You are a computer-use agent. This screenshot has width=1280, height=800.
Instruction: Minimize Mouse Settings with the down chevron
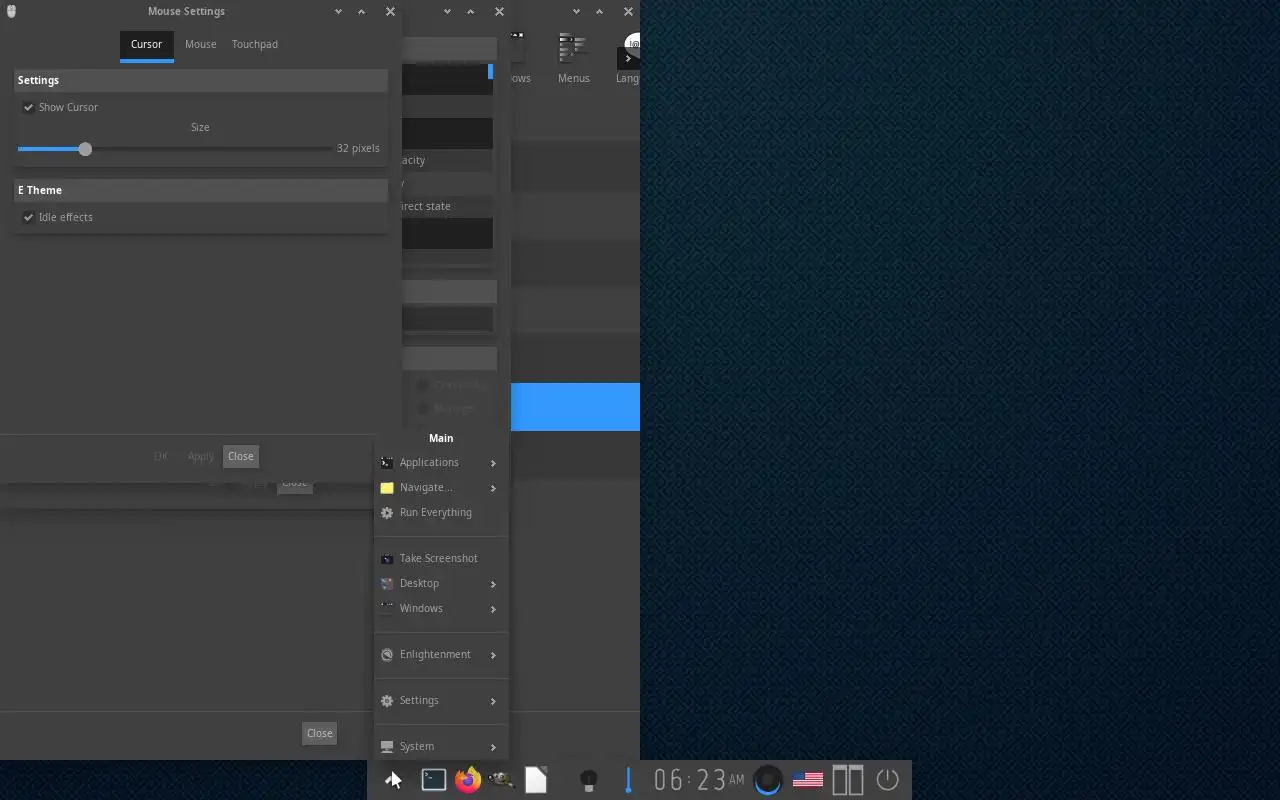coord(338,11)
